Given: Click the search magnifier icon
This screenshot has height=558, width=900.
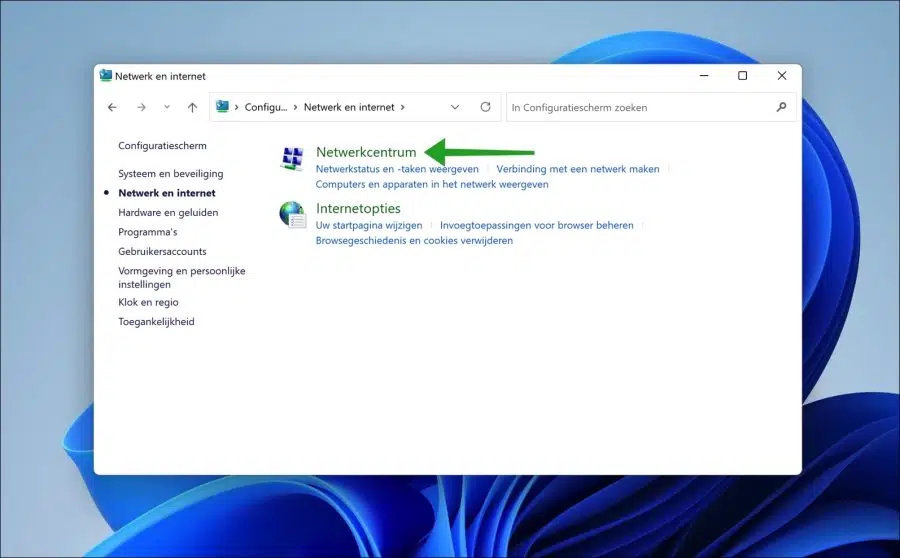Looking at the screenshot, I should [781, 107].
